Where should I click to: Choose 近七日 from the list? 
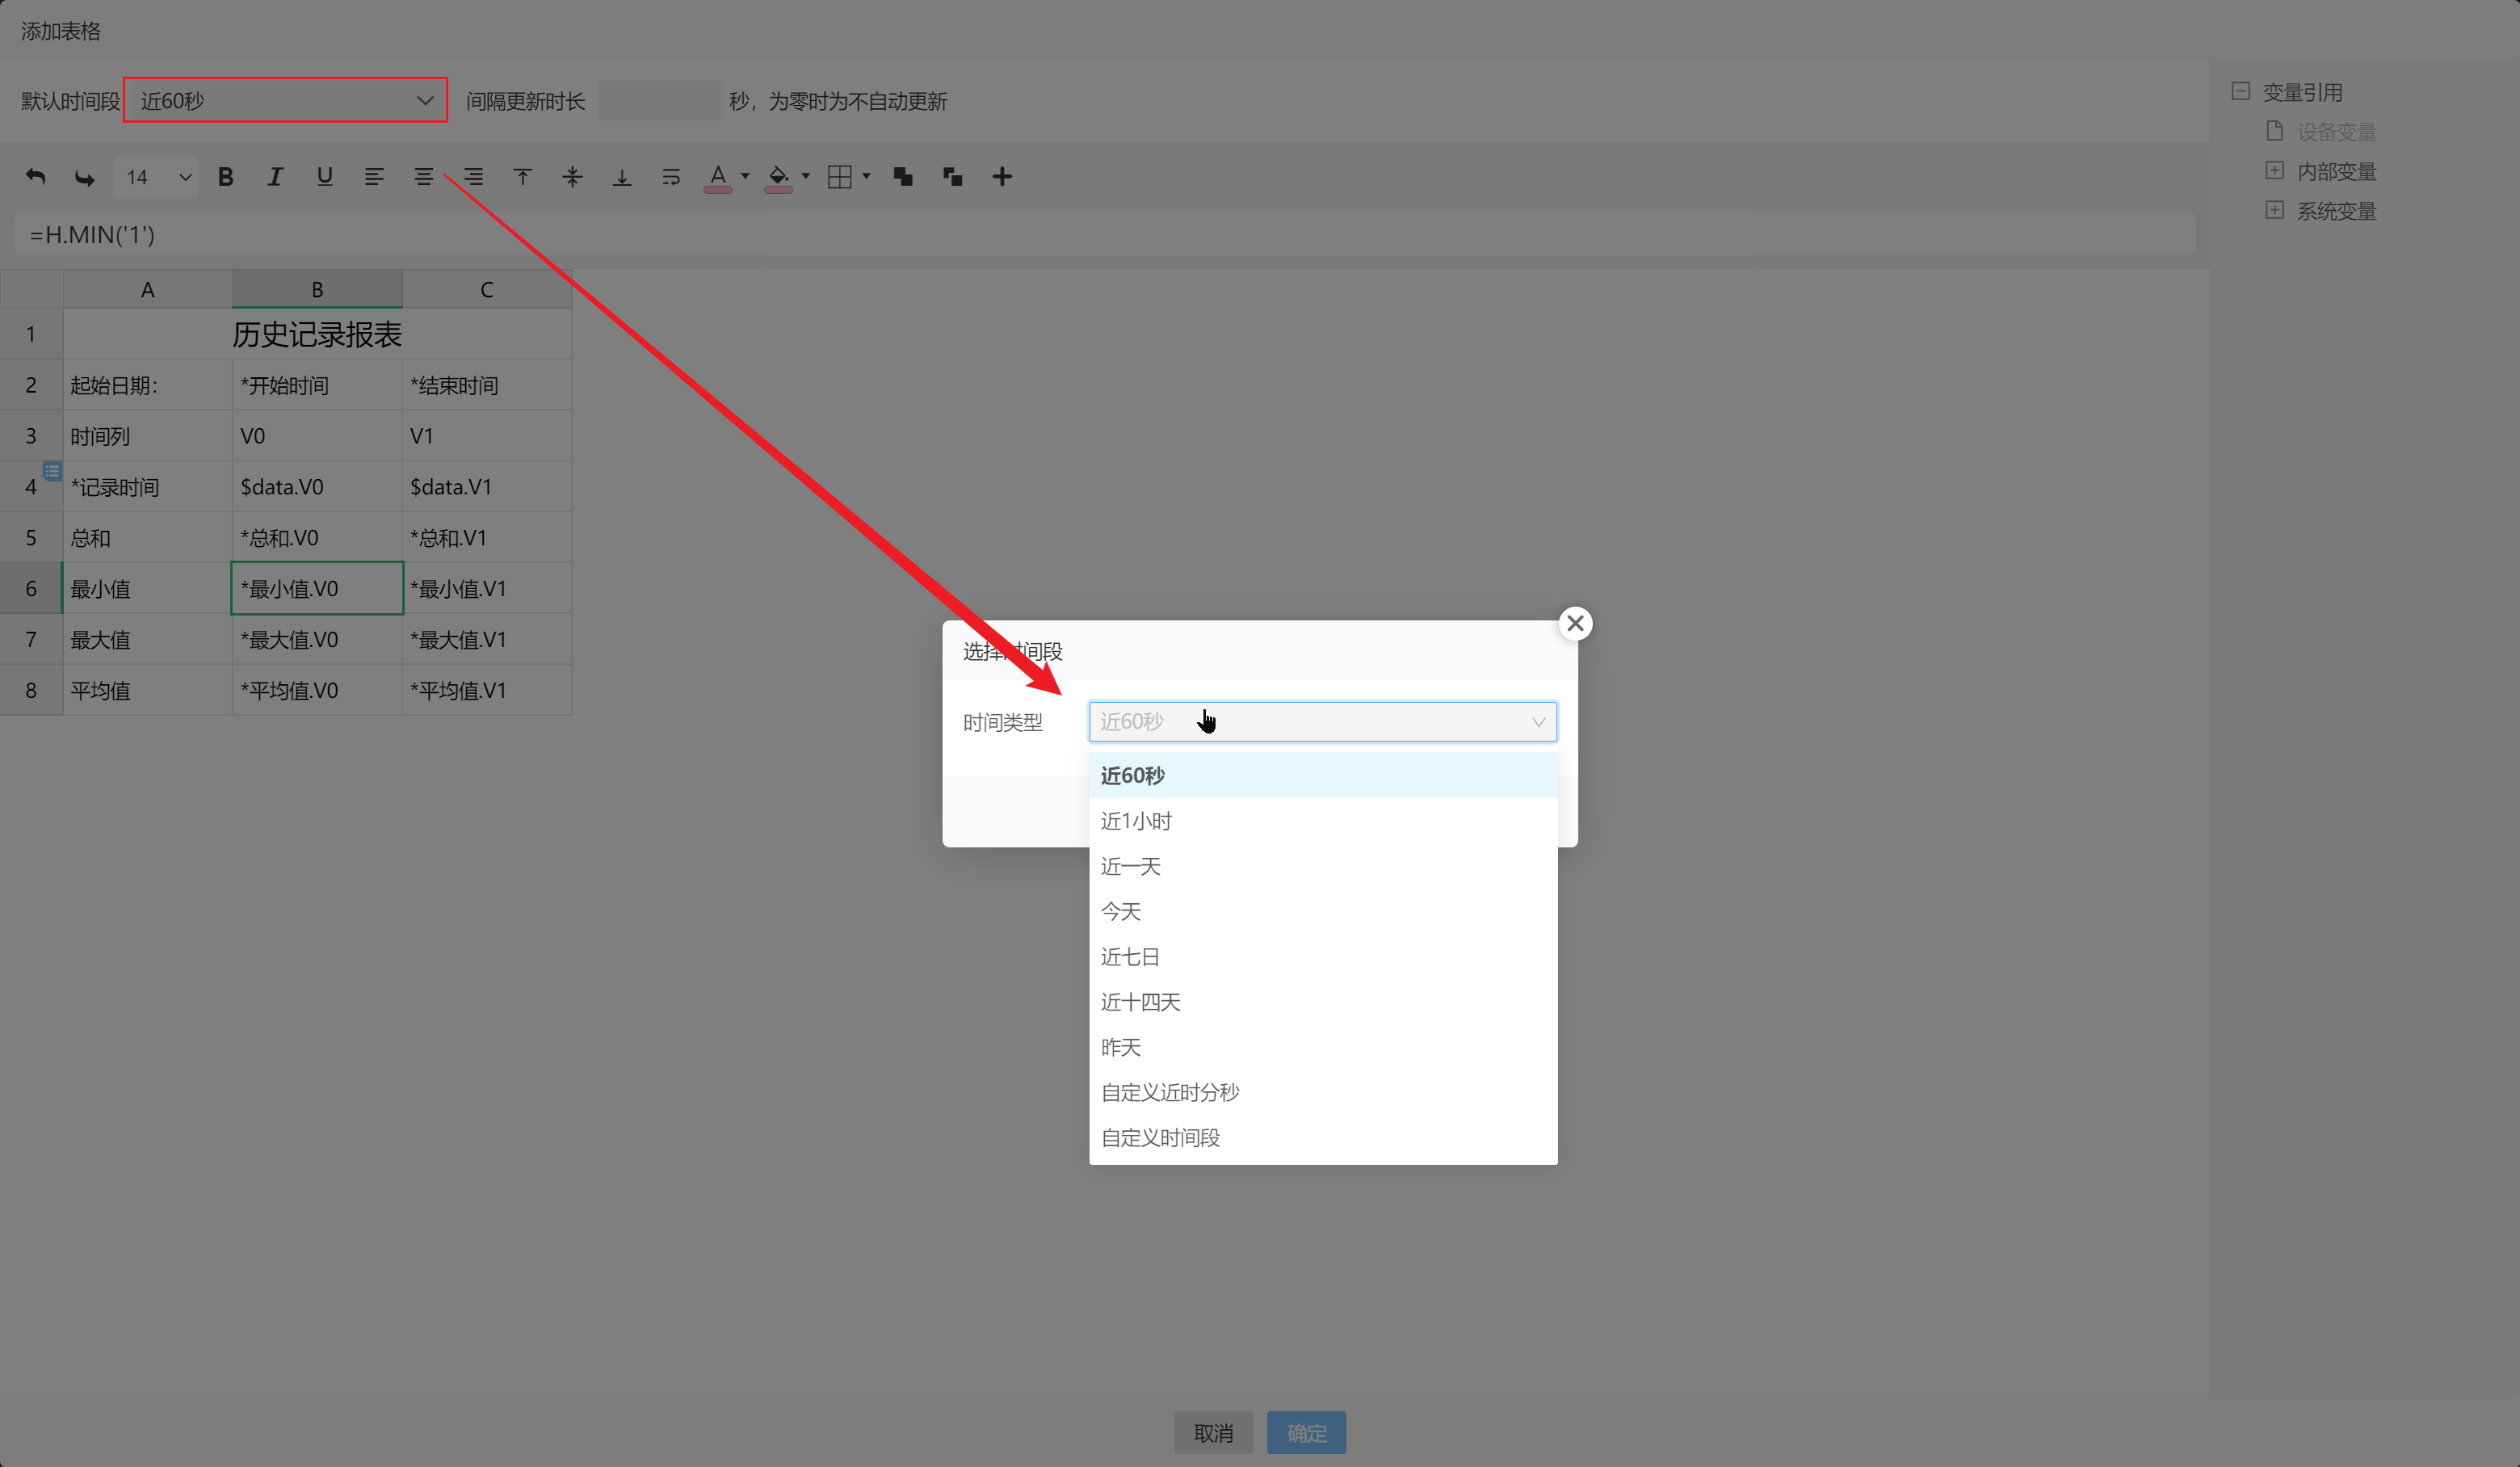[x=1322, y=956]
